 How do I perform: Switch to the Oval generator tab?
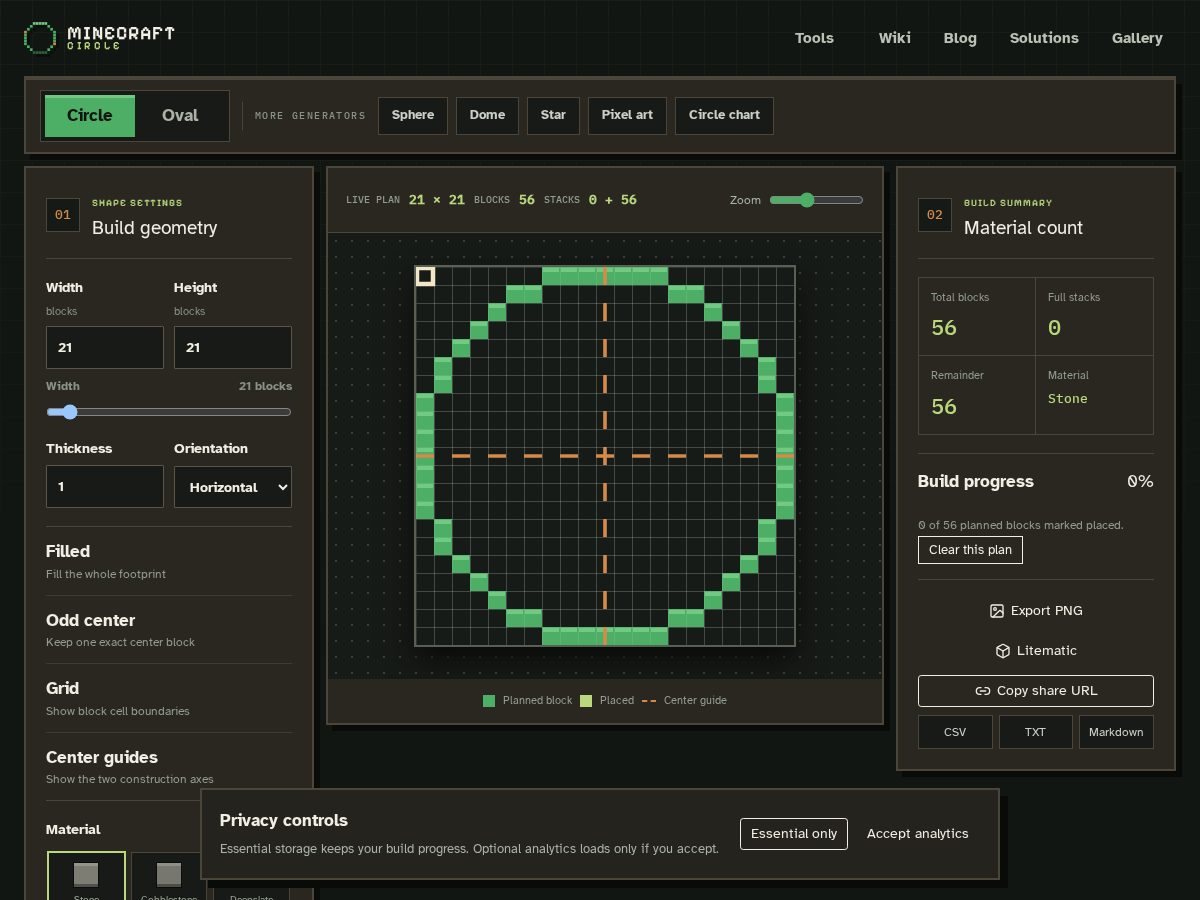(x=180, y=115)
